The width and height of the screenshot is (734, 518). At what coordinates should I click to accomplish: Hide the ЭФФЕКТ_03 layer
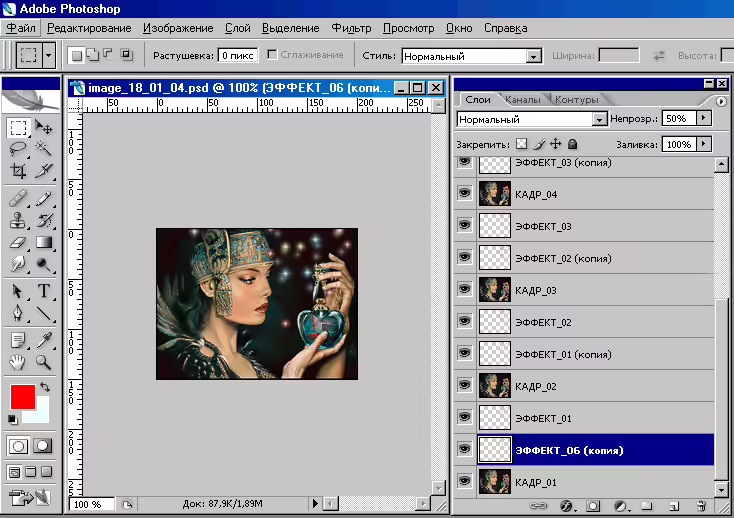[464, 225]
